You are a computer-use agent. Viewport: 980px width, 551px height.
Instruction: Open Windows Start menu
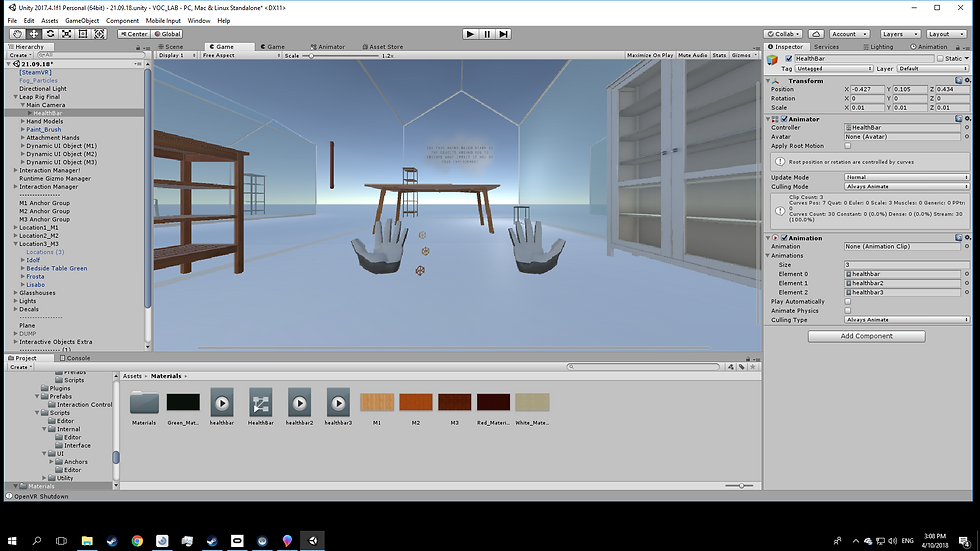[x=12, y=540]
